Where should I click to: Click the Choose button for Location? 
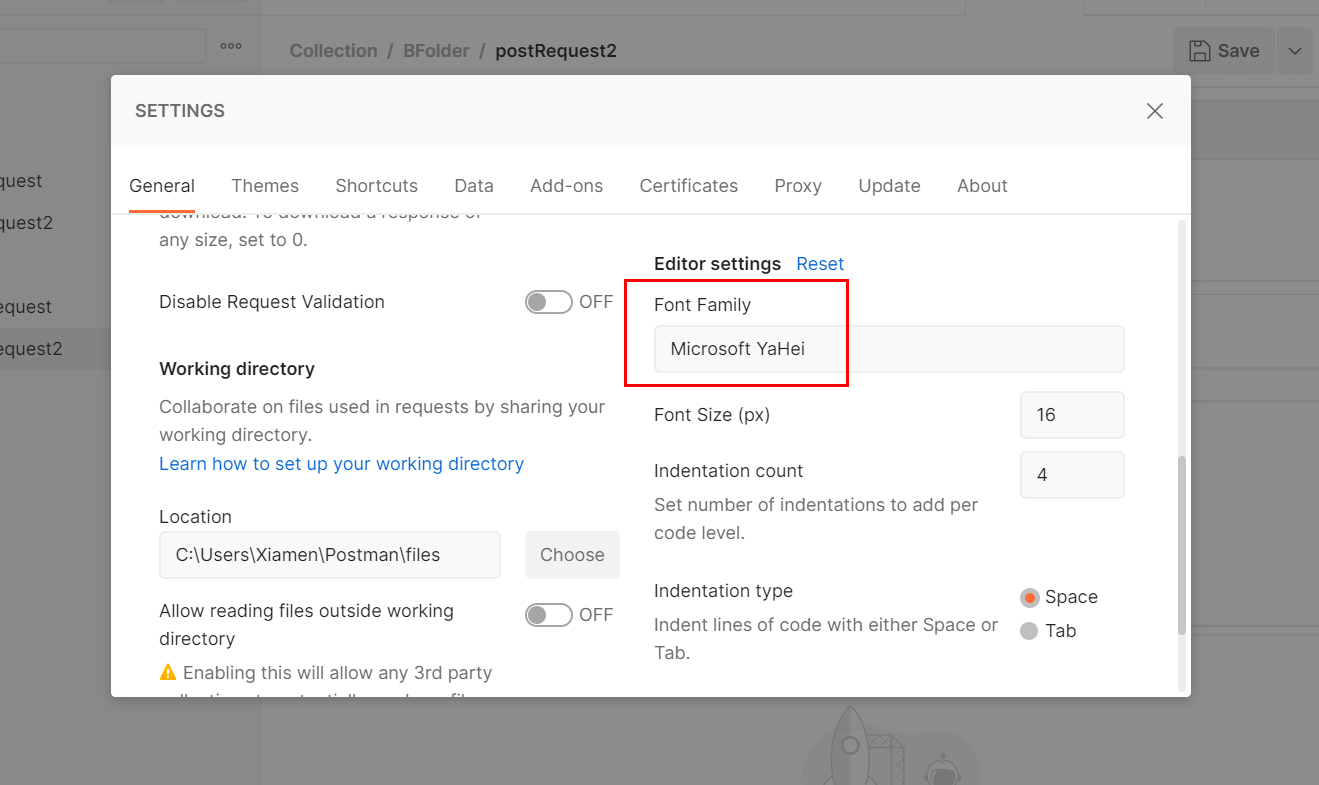tap(572, 555)
